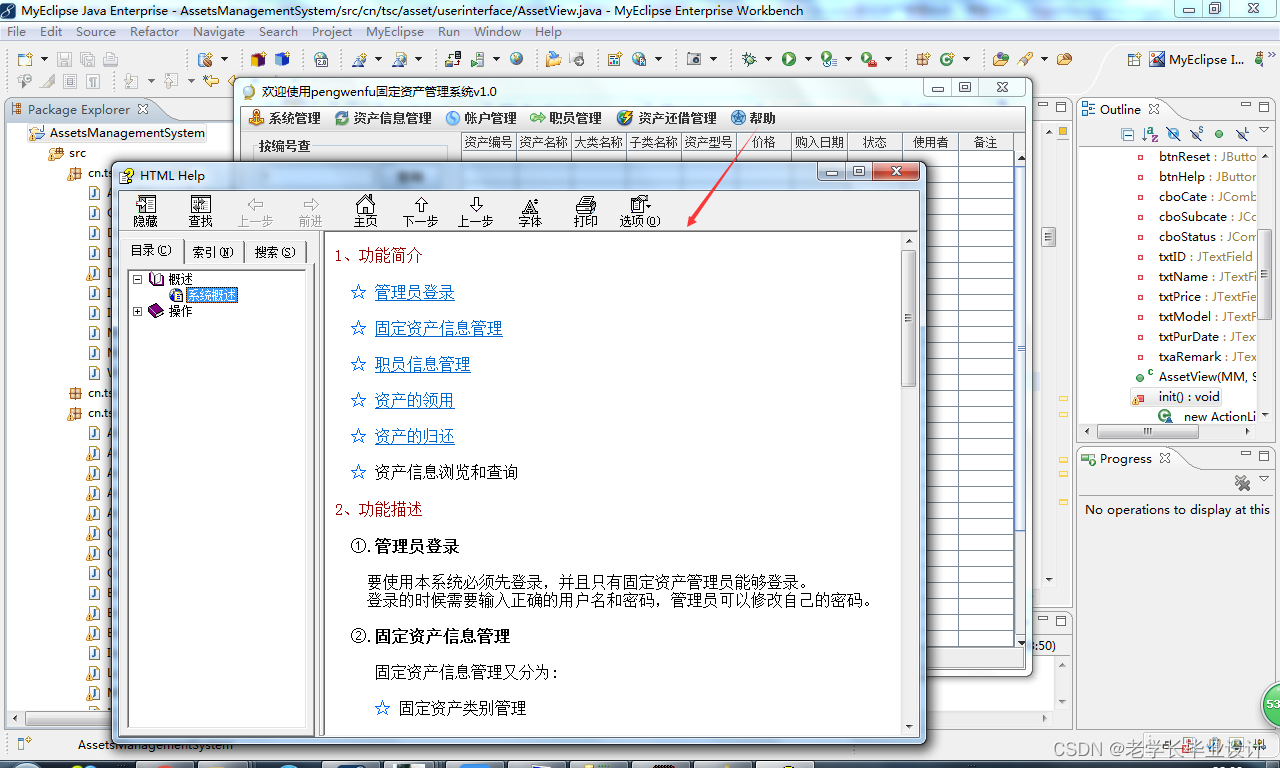
Task: Toggle the hide static fields filter in Outline
Action: point(1196,133)
